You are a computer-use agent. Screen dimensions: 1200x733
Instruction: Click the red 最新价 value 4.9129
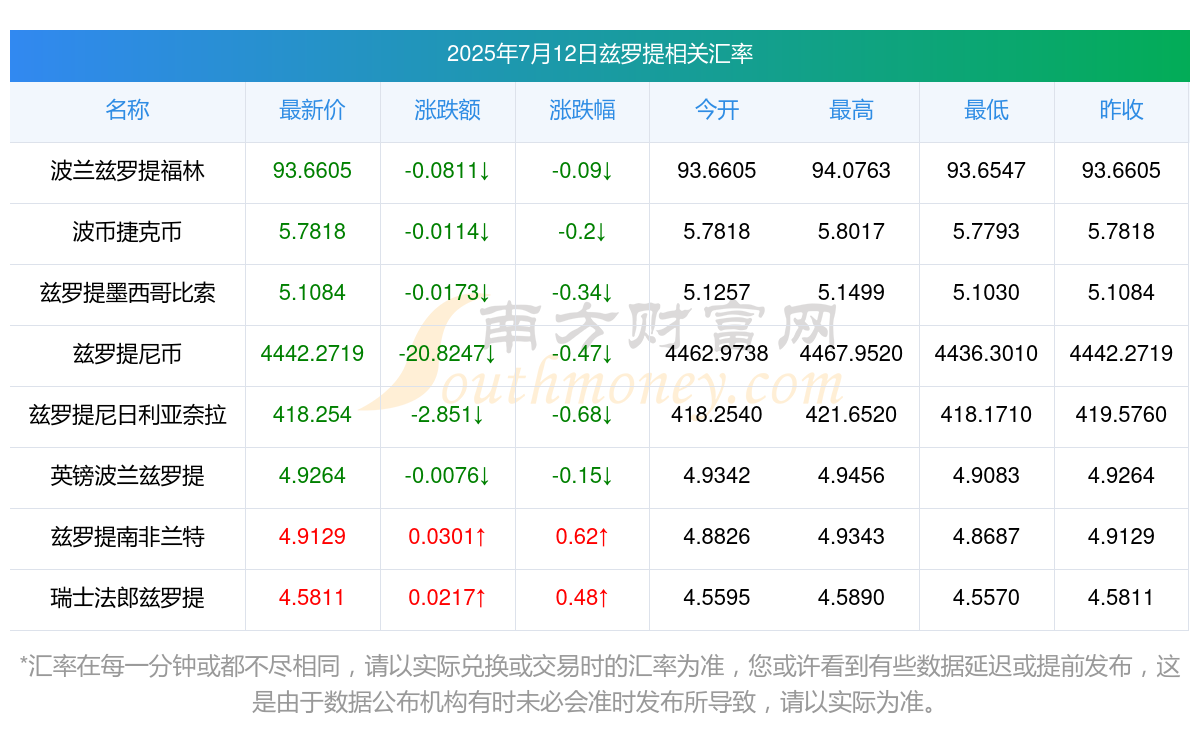click(x=312, y=537)
